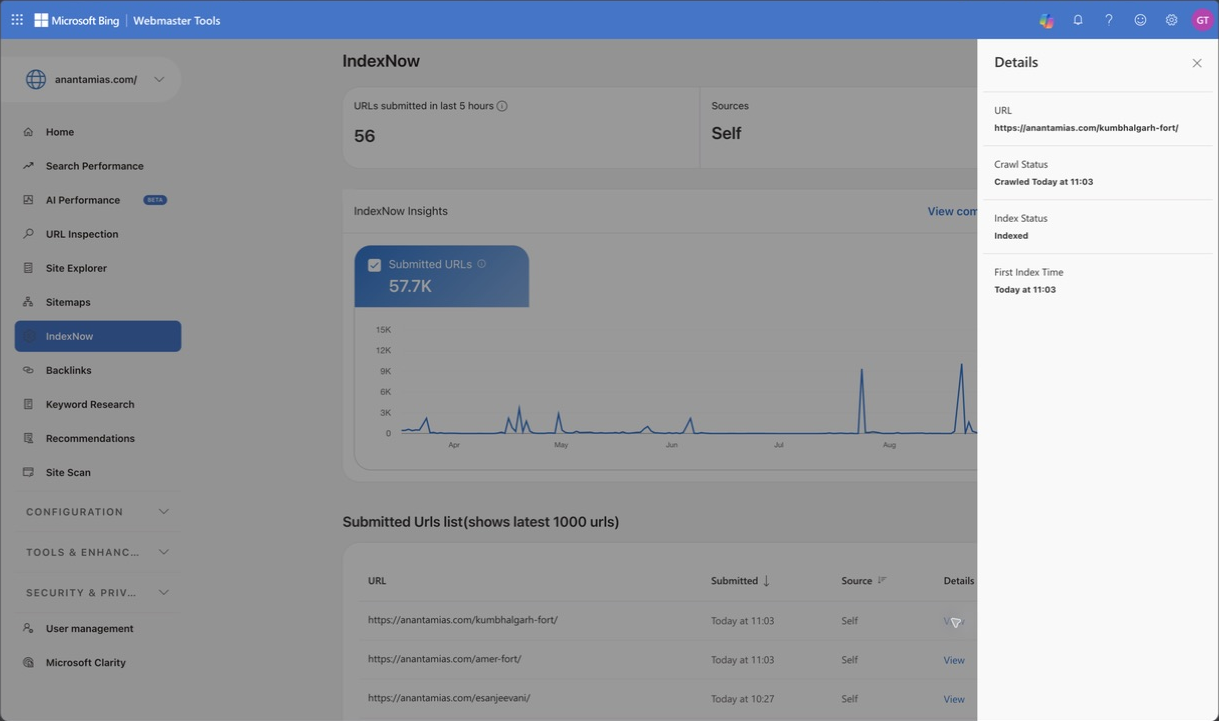Select IndexNow in sidebar
1219x721 pixels.
[x=98, y=336]
